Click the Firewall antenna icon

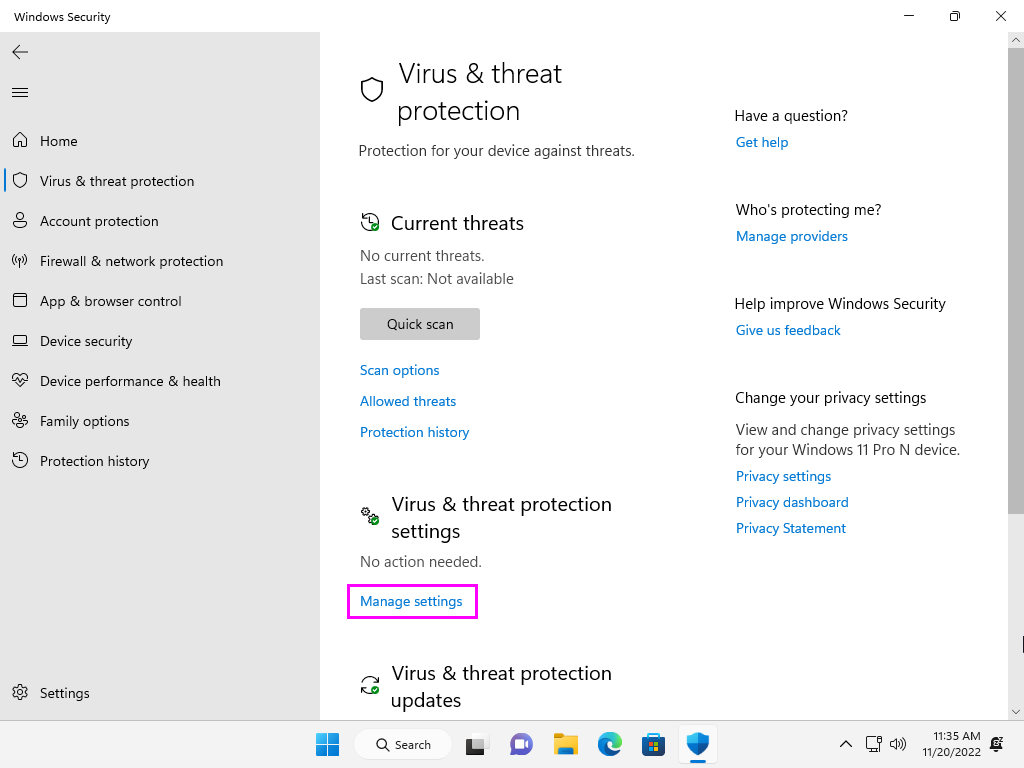point(20,261)
